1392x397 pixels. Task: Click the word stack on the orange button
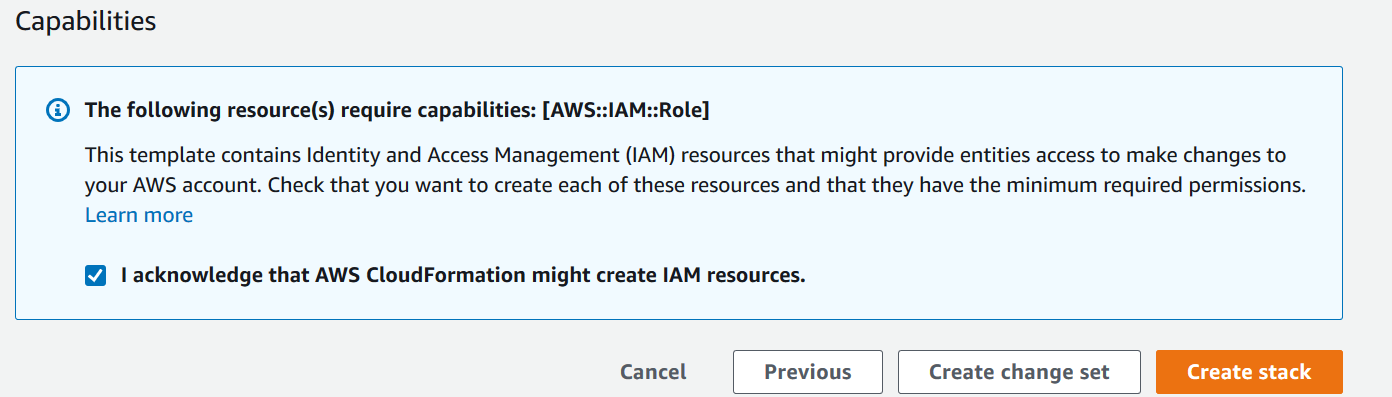point(1284,372)
